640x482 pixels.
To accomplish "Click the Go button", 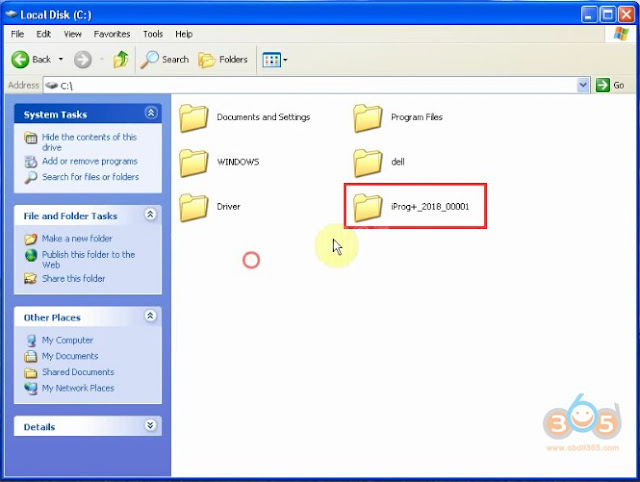I will tap(610, 85).
